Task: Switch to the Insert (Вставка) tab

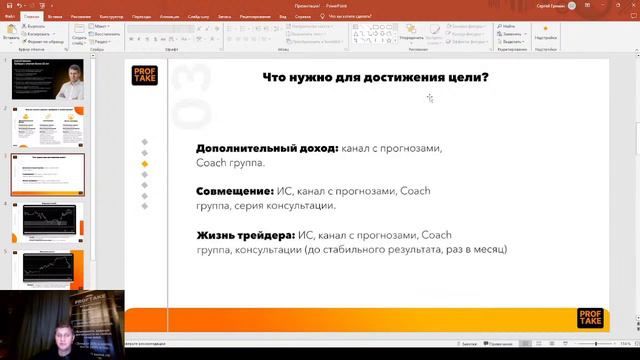Action: [x=55, y=17]
